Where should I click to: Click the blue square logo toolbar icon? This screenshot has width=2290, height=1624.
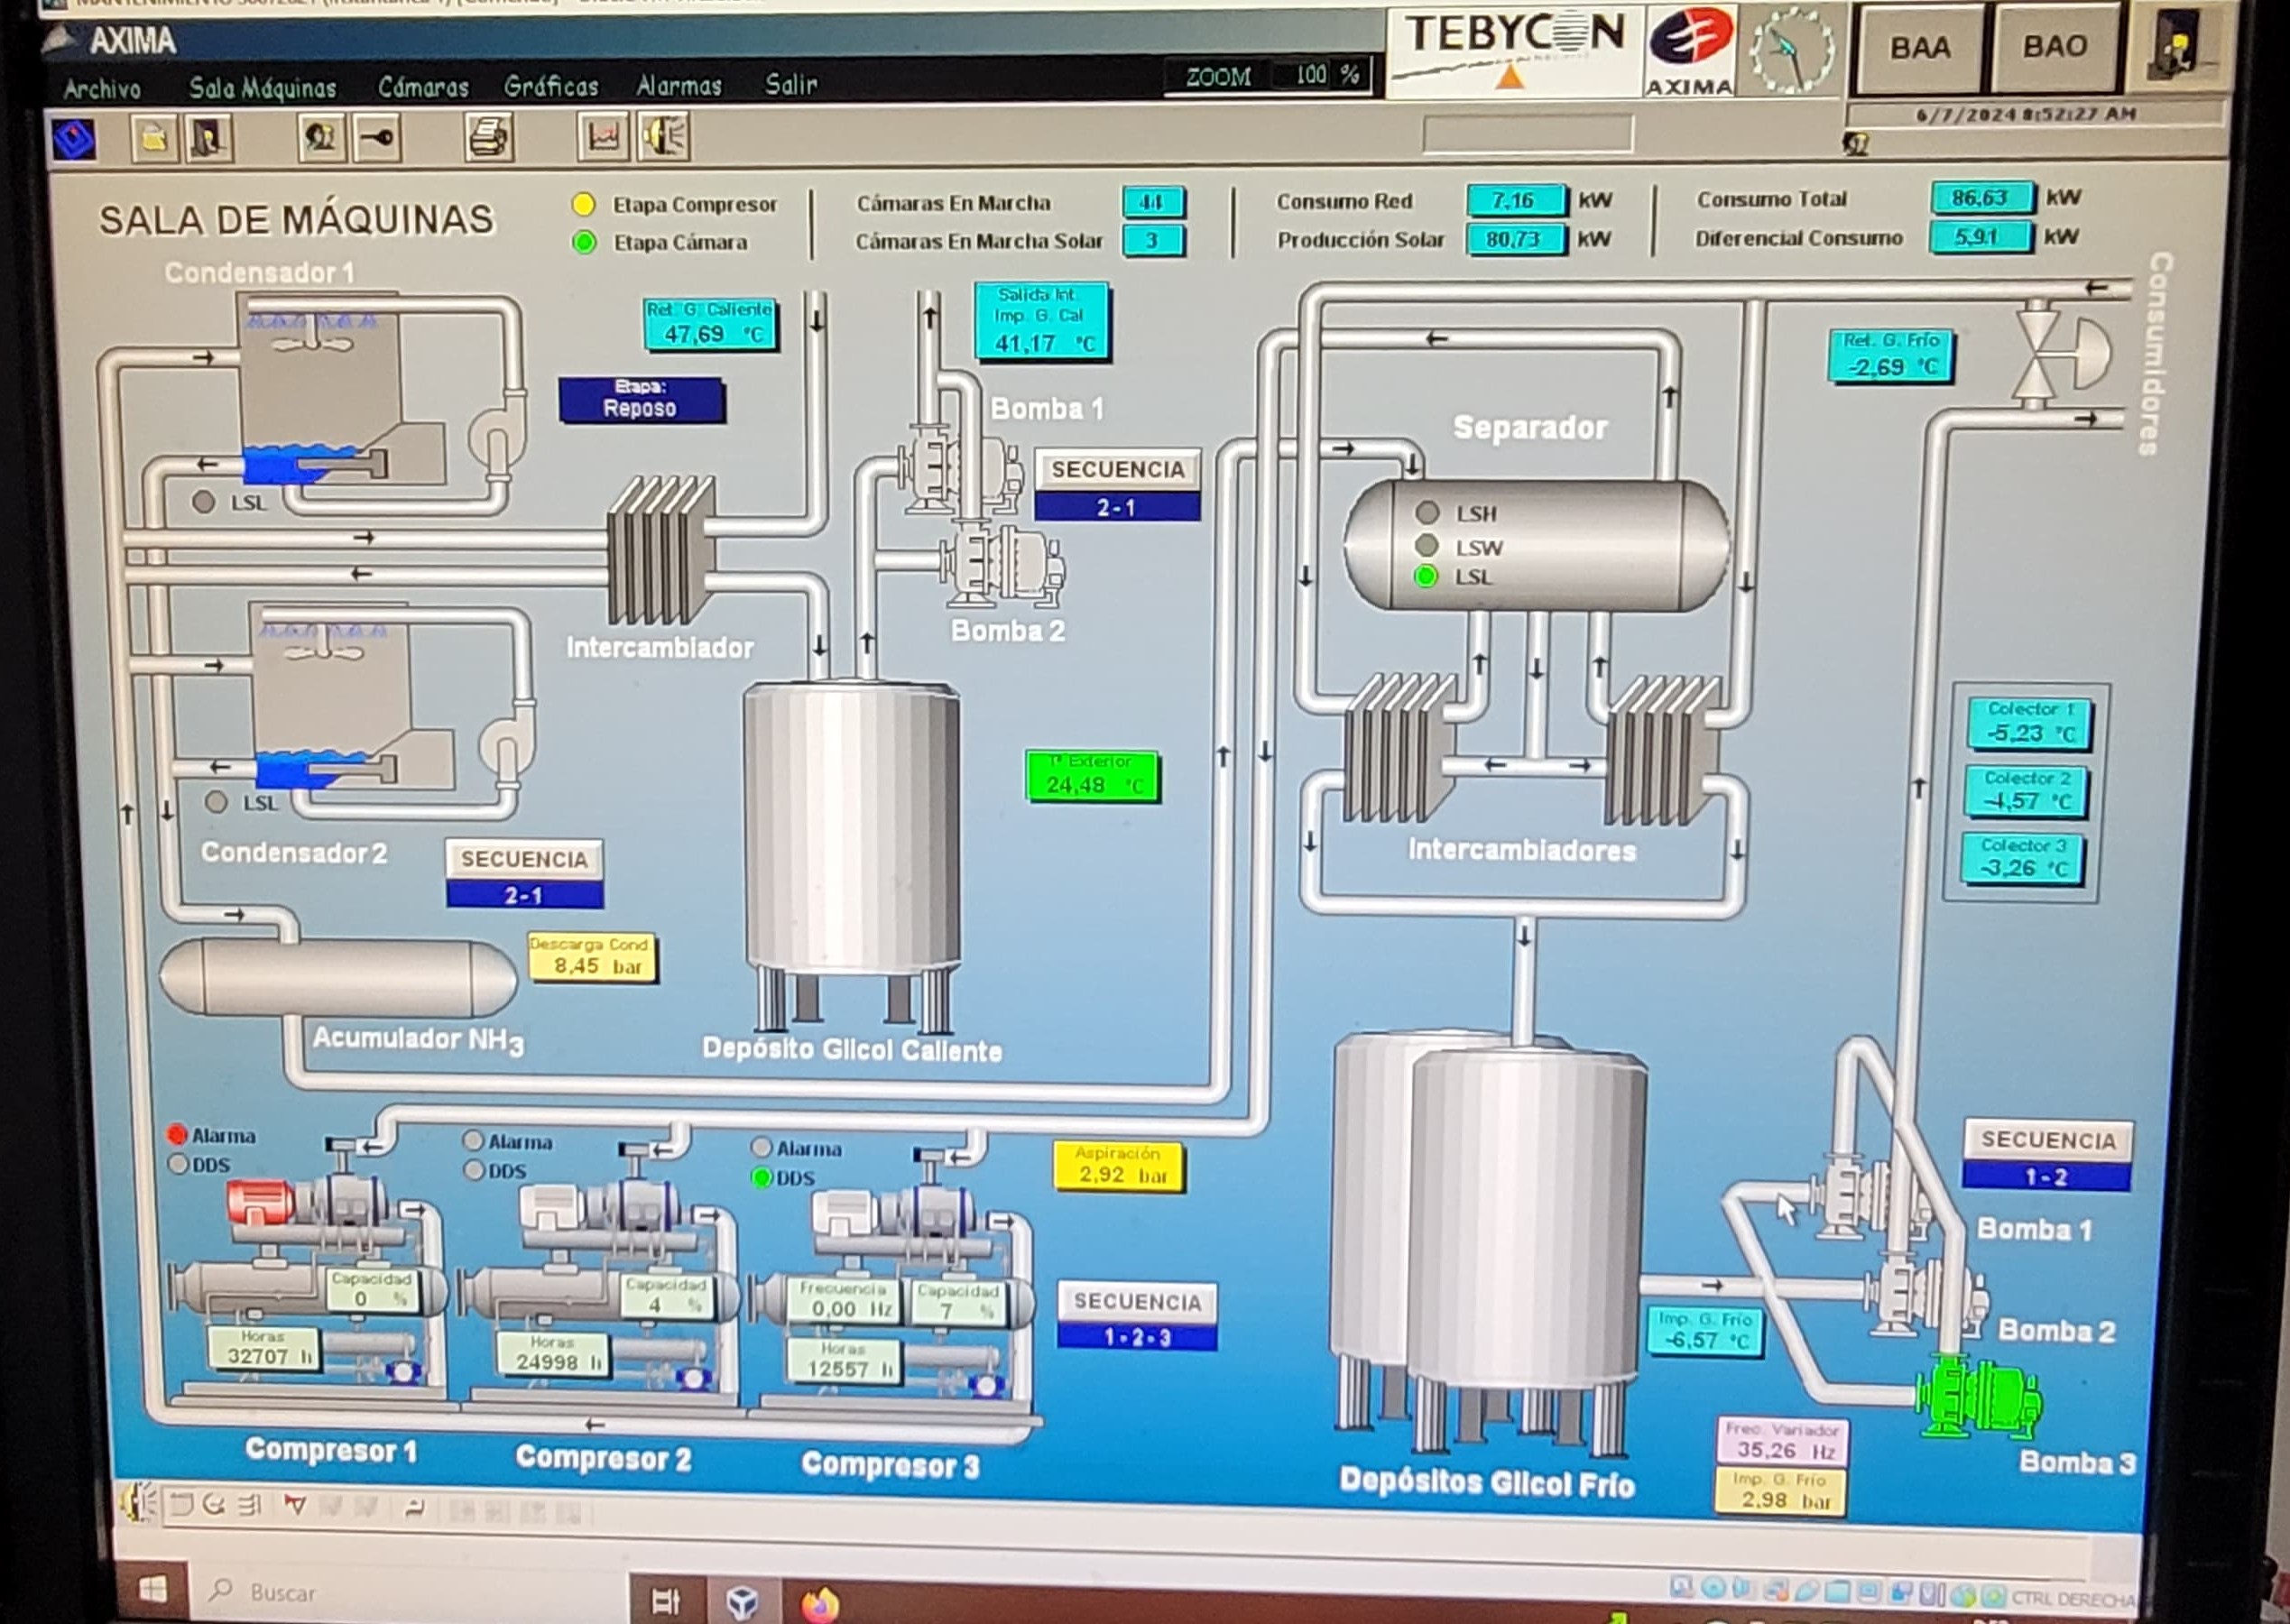click(73, 139)
